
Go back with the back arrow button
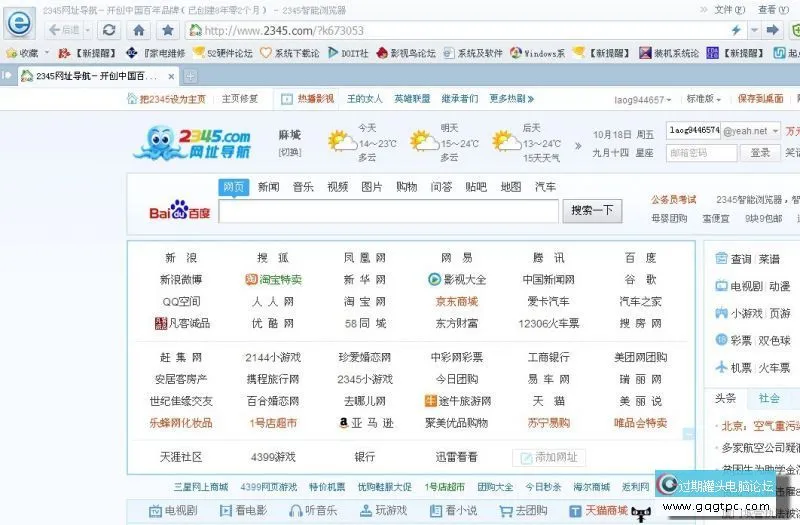[x=62, y=30]
